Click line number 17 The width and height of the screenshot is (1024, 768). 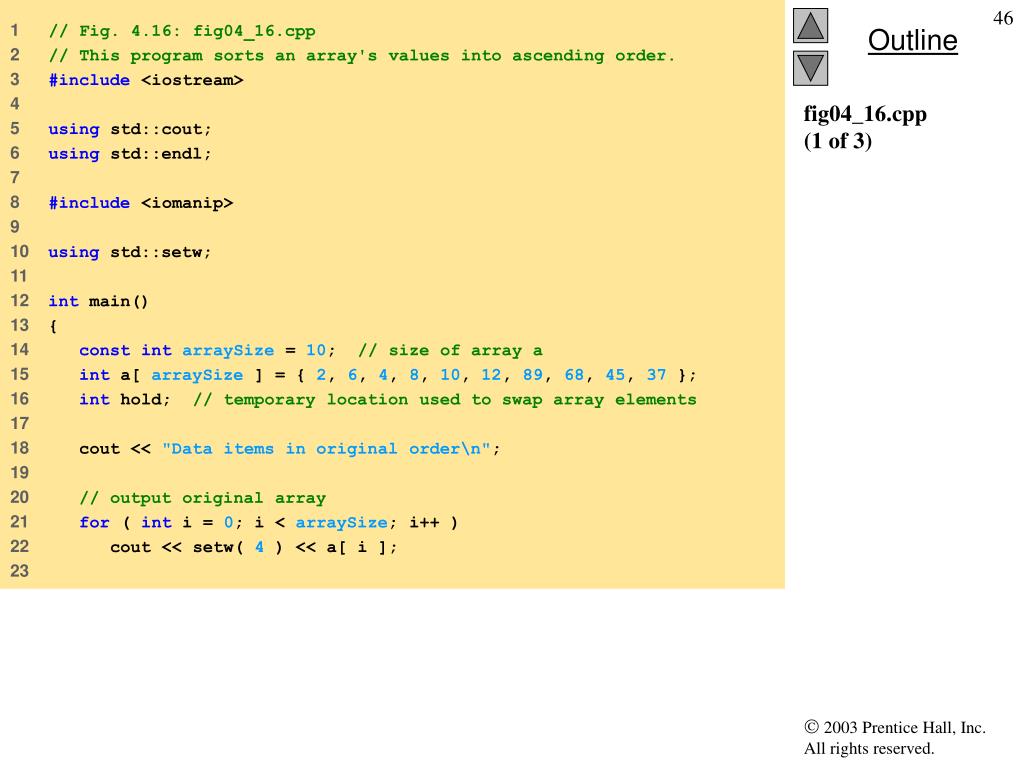point(20,424)
